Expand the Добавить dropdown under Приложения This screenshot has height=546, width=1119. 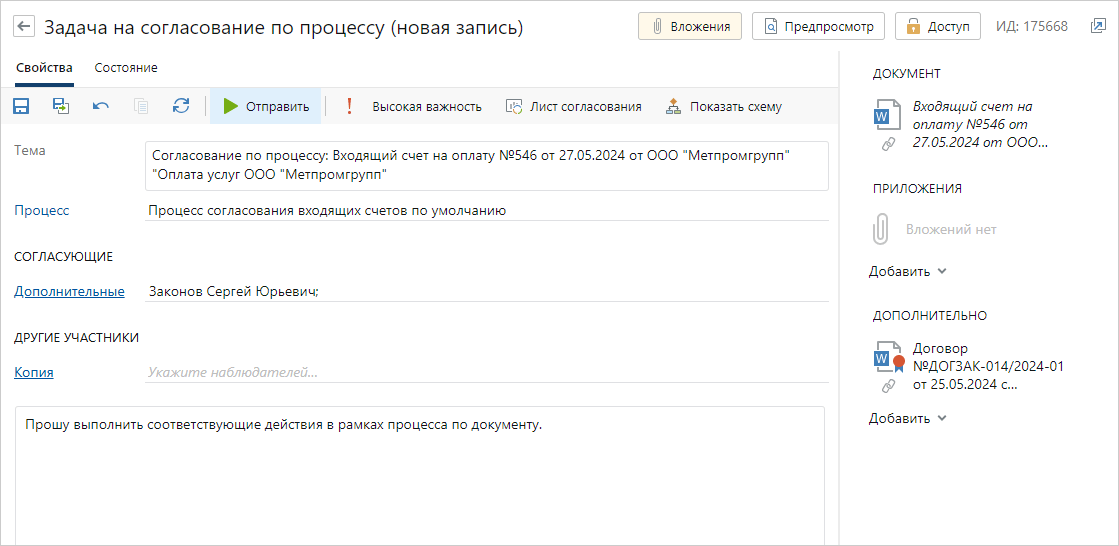pos(907,271)
